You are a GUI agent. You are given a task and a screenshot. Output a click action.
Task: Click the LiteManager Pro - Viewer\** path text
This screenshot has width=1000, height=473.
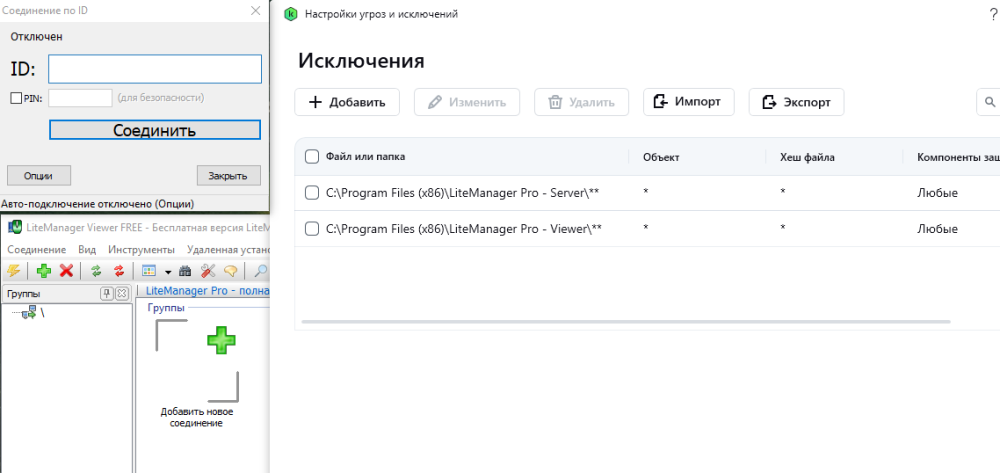(x=464, y=229)
